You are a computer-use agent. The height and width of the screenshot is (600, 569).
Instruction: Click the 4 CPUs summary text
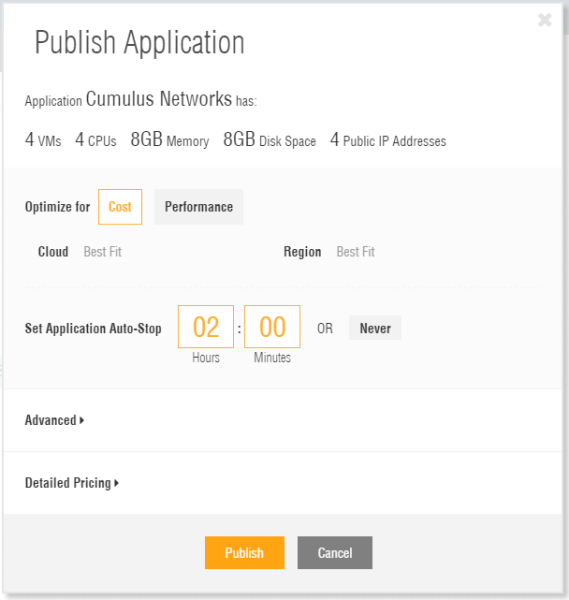coord(96,140)
